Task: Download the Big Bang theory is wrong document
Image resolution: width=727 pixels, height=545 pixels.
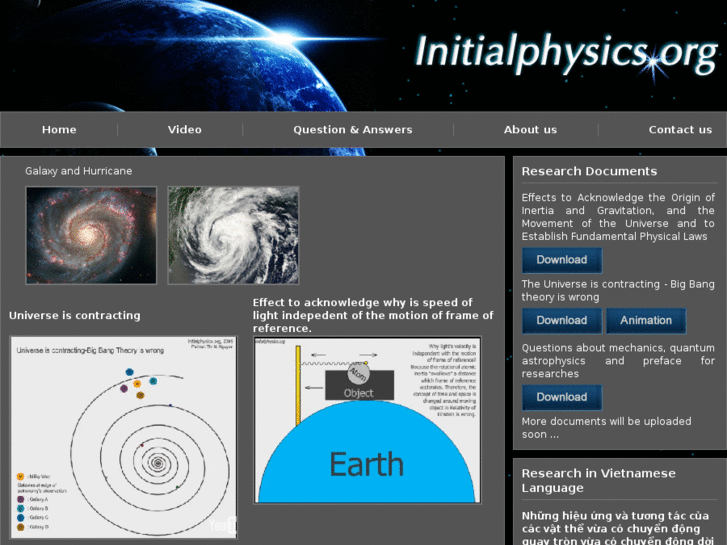Action: [x=562, y=321]
